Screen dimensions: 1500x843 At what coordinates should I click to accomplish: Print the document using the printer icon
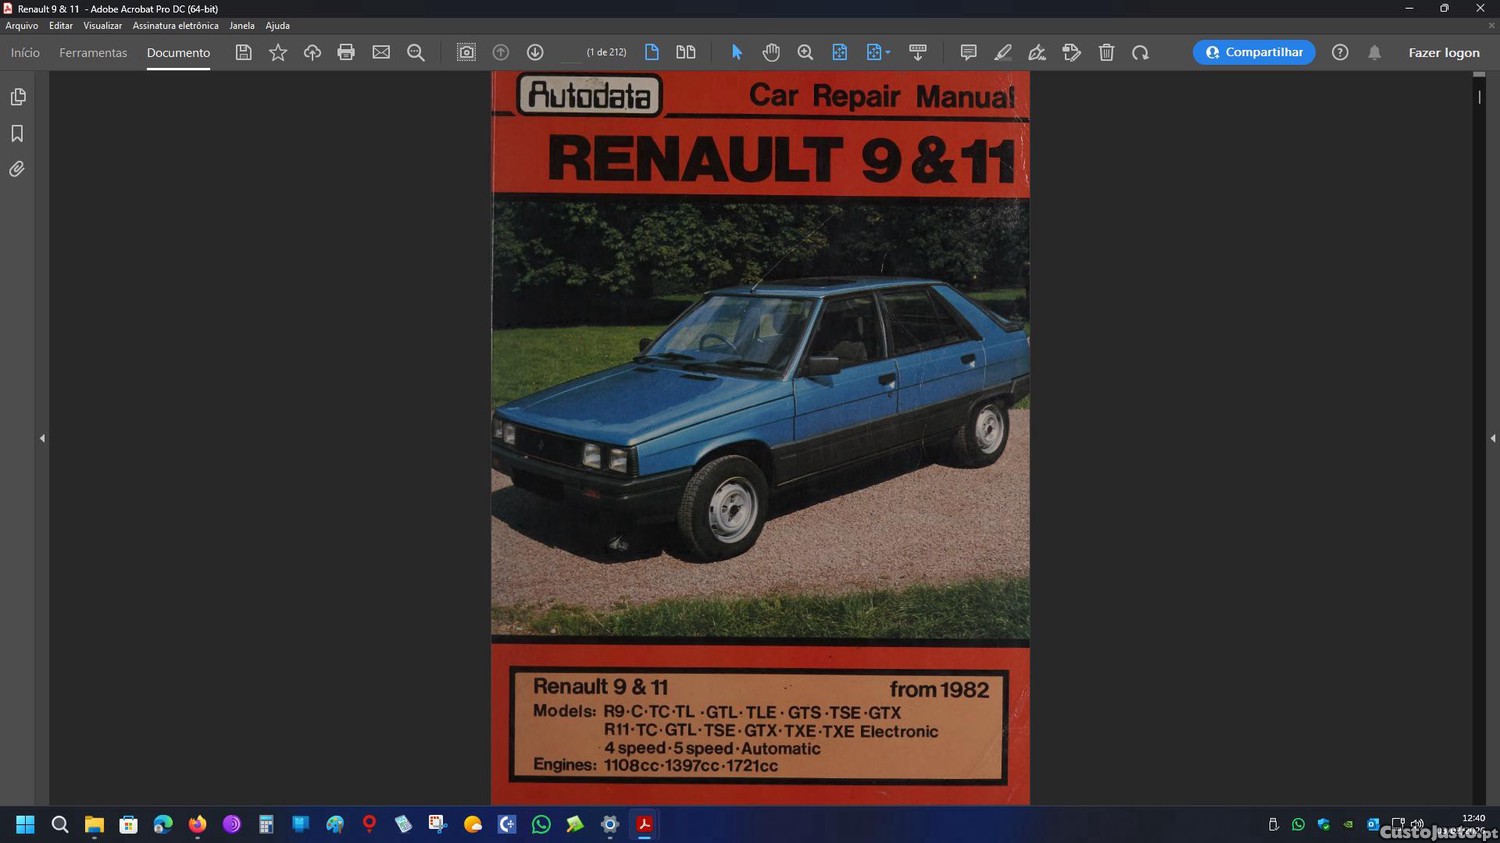coord(346,53)
